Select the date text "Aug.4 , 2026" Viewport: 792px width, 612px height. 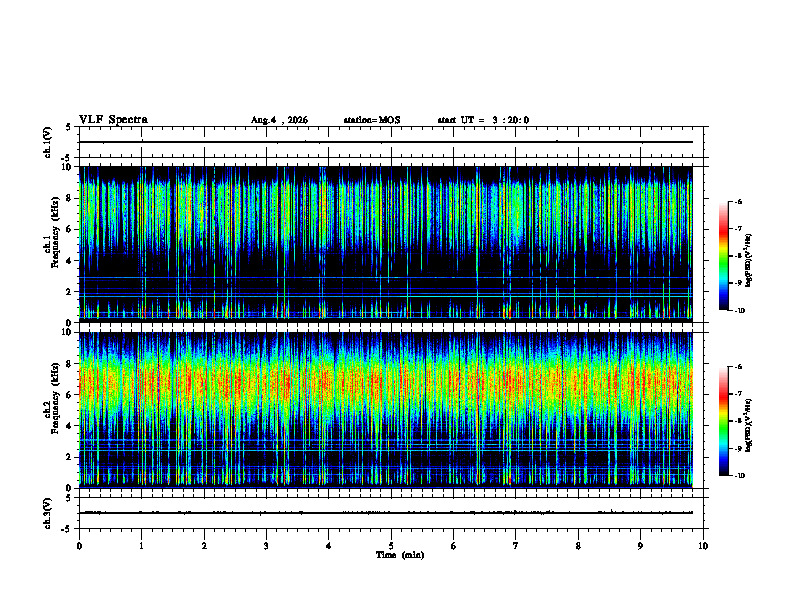point(279,120)
